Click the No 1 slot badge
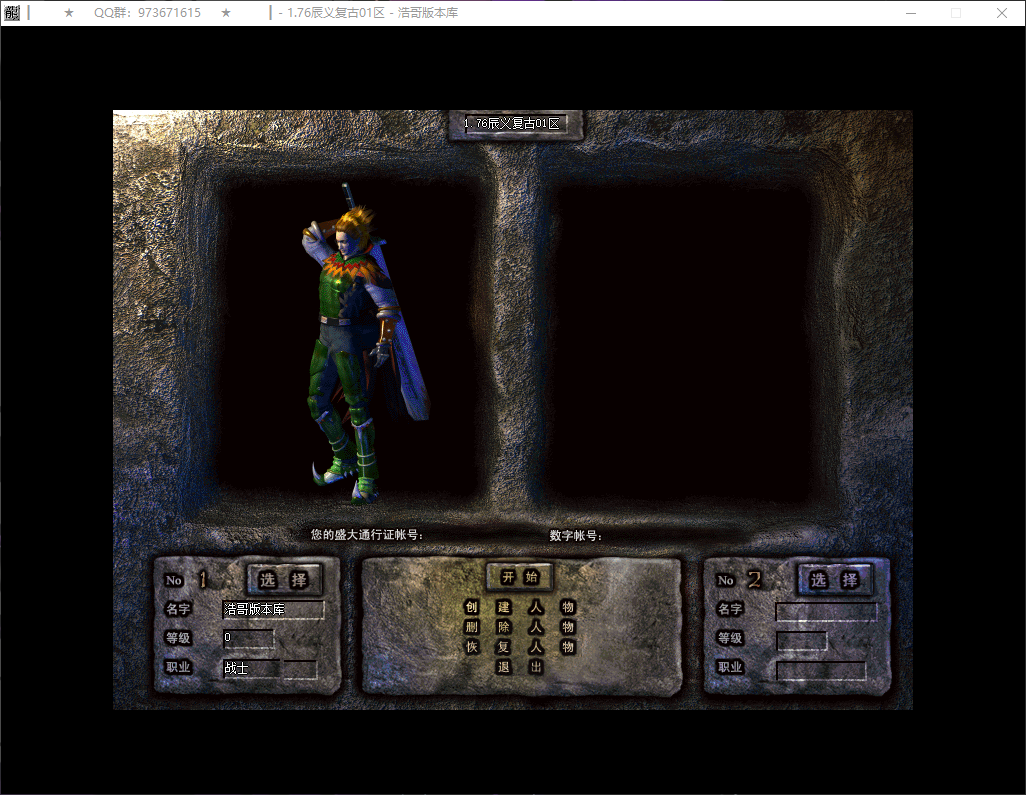 187,580
